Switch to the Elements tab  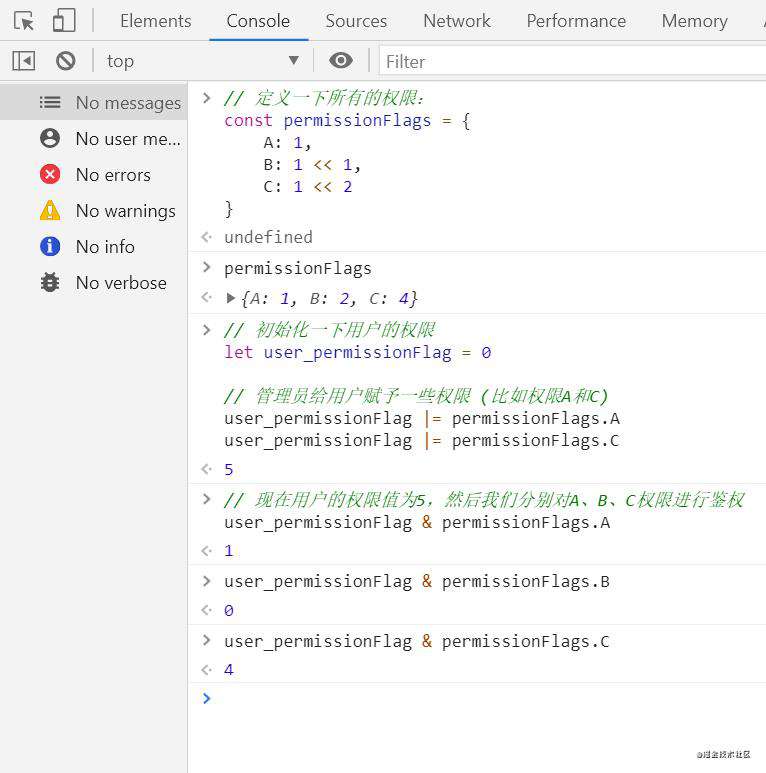[x=156, y=21]
